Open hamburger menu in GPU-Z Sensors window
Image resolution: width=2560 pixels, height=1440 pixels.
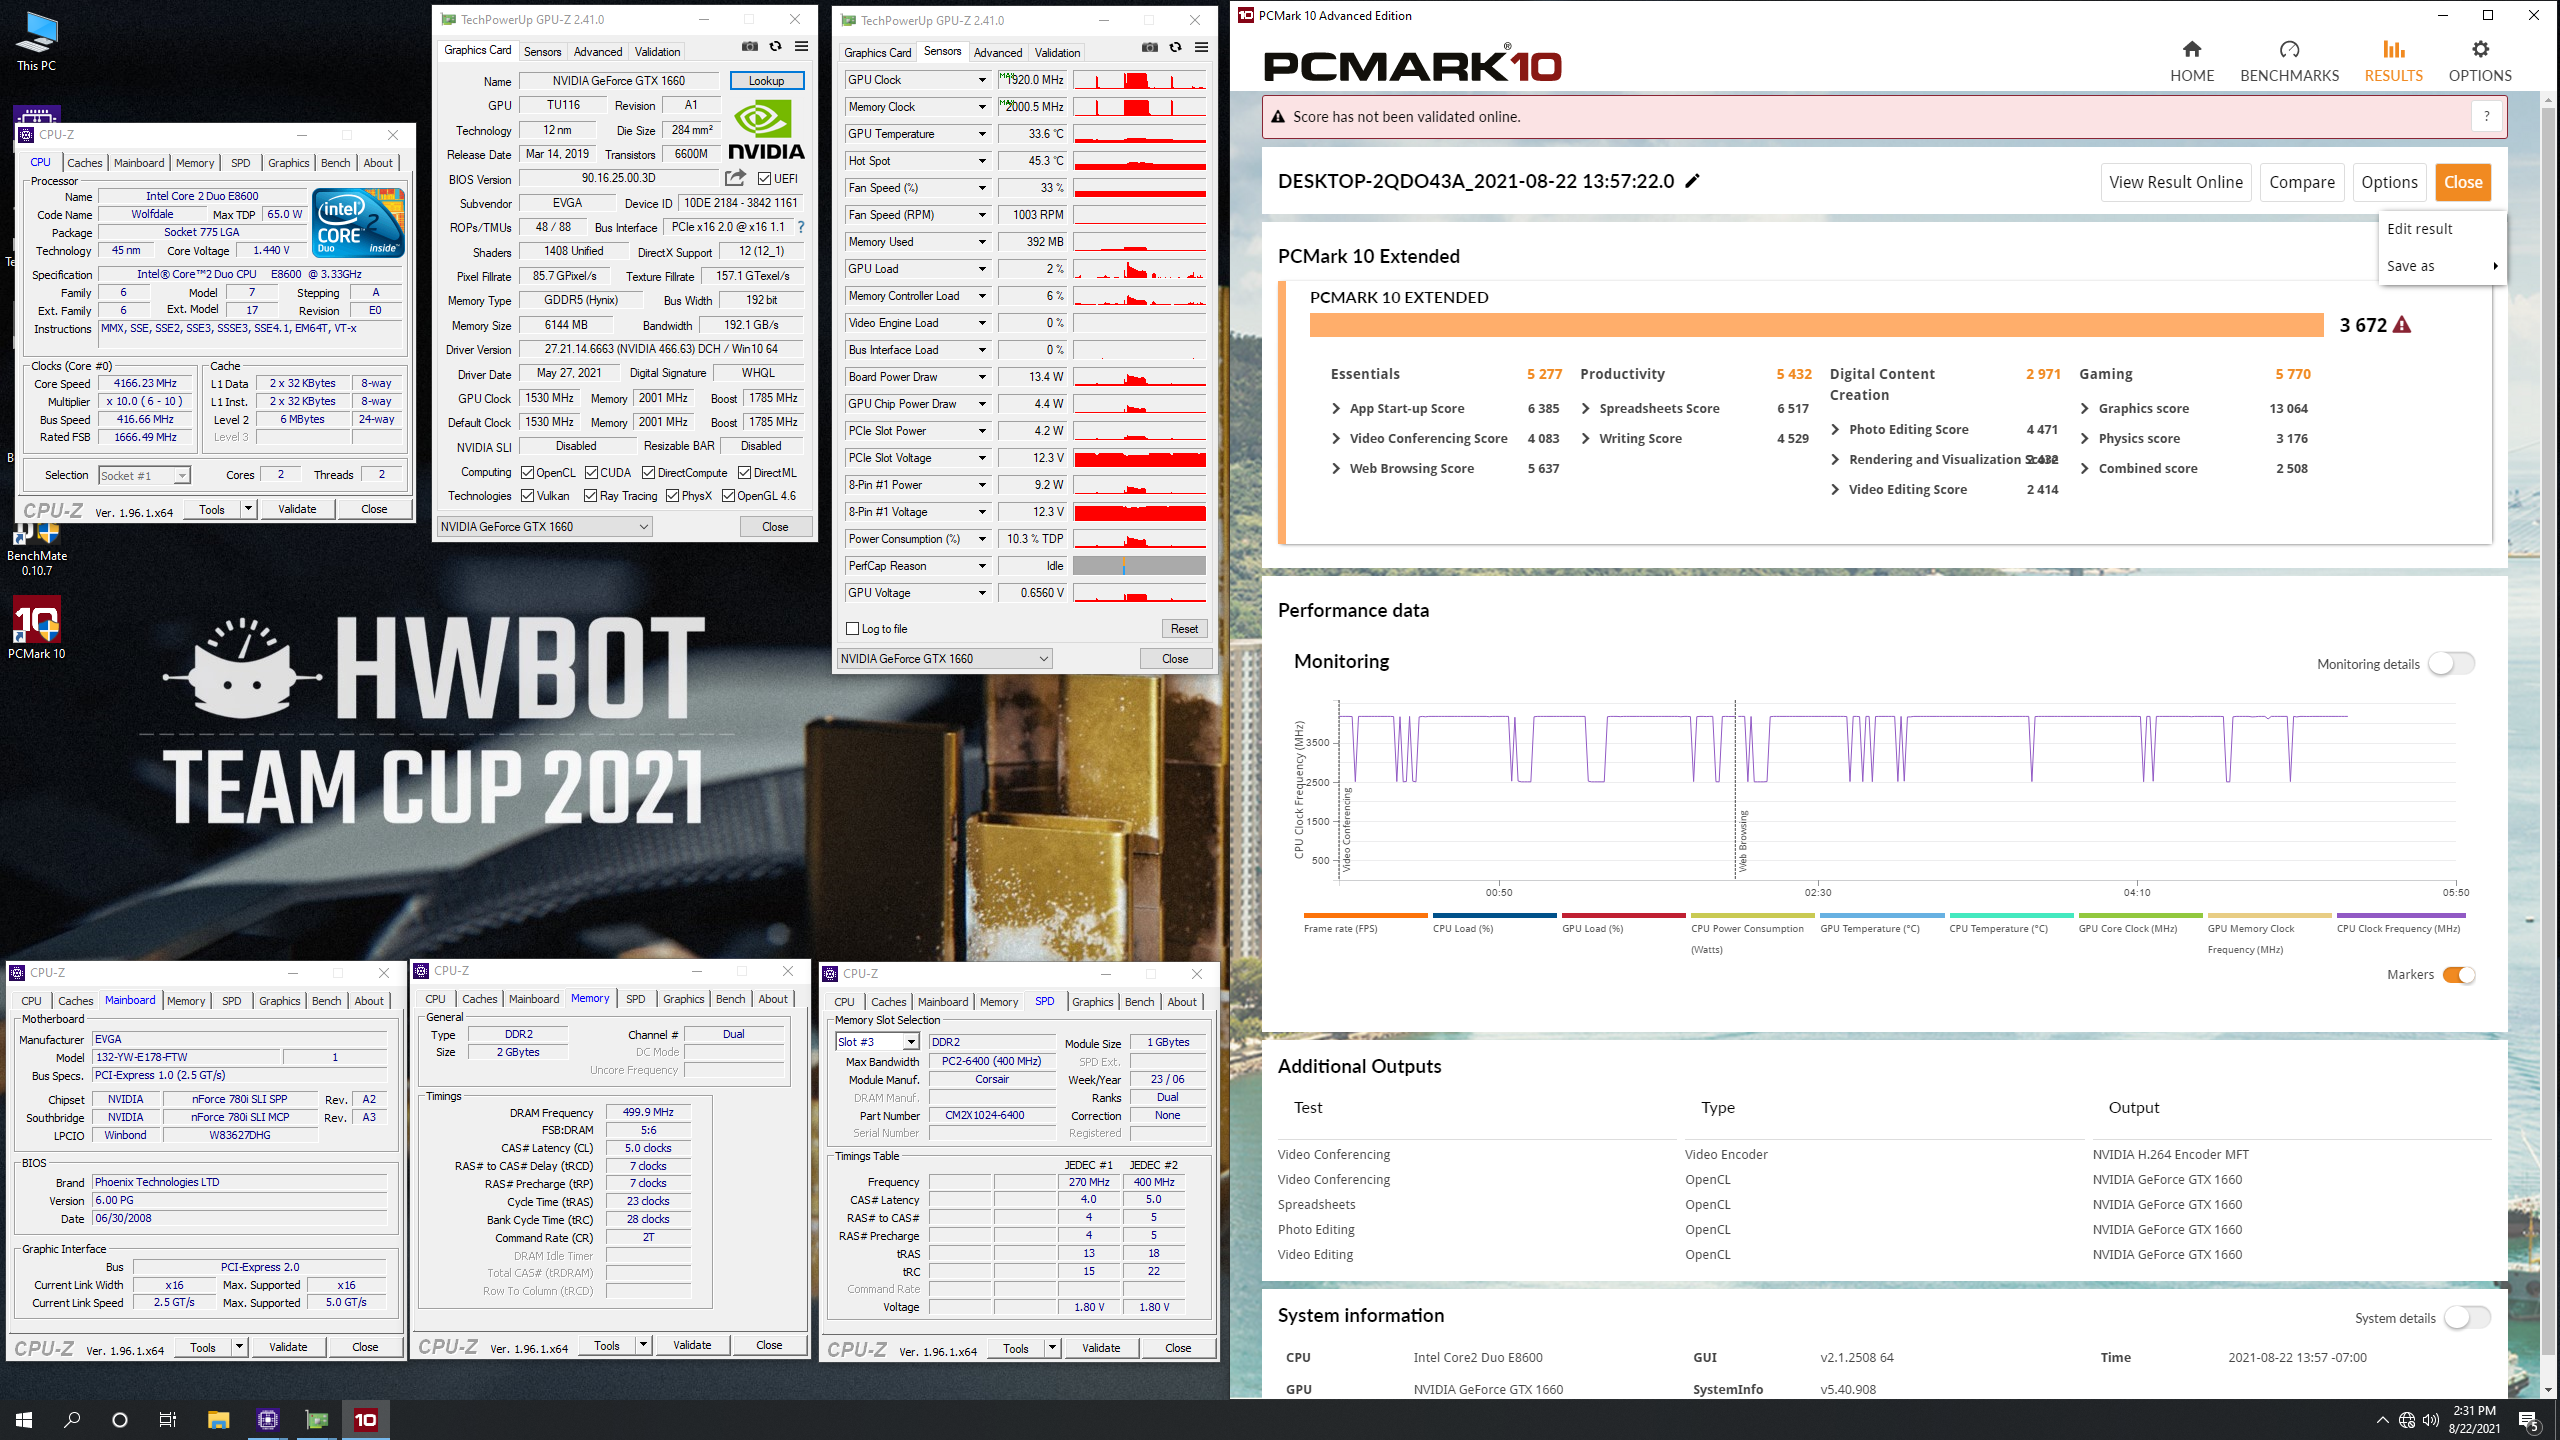coord(1201,47)
